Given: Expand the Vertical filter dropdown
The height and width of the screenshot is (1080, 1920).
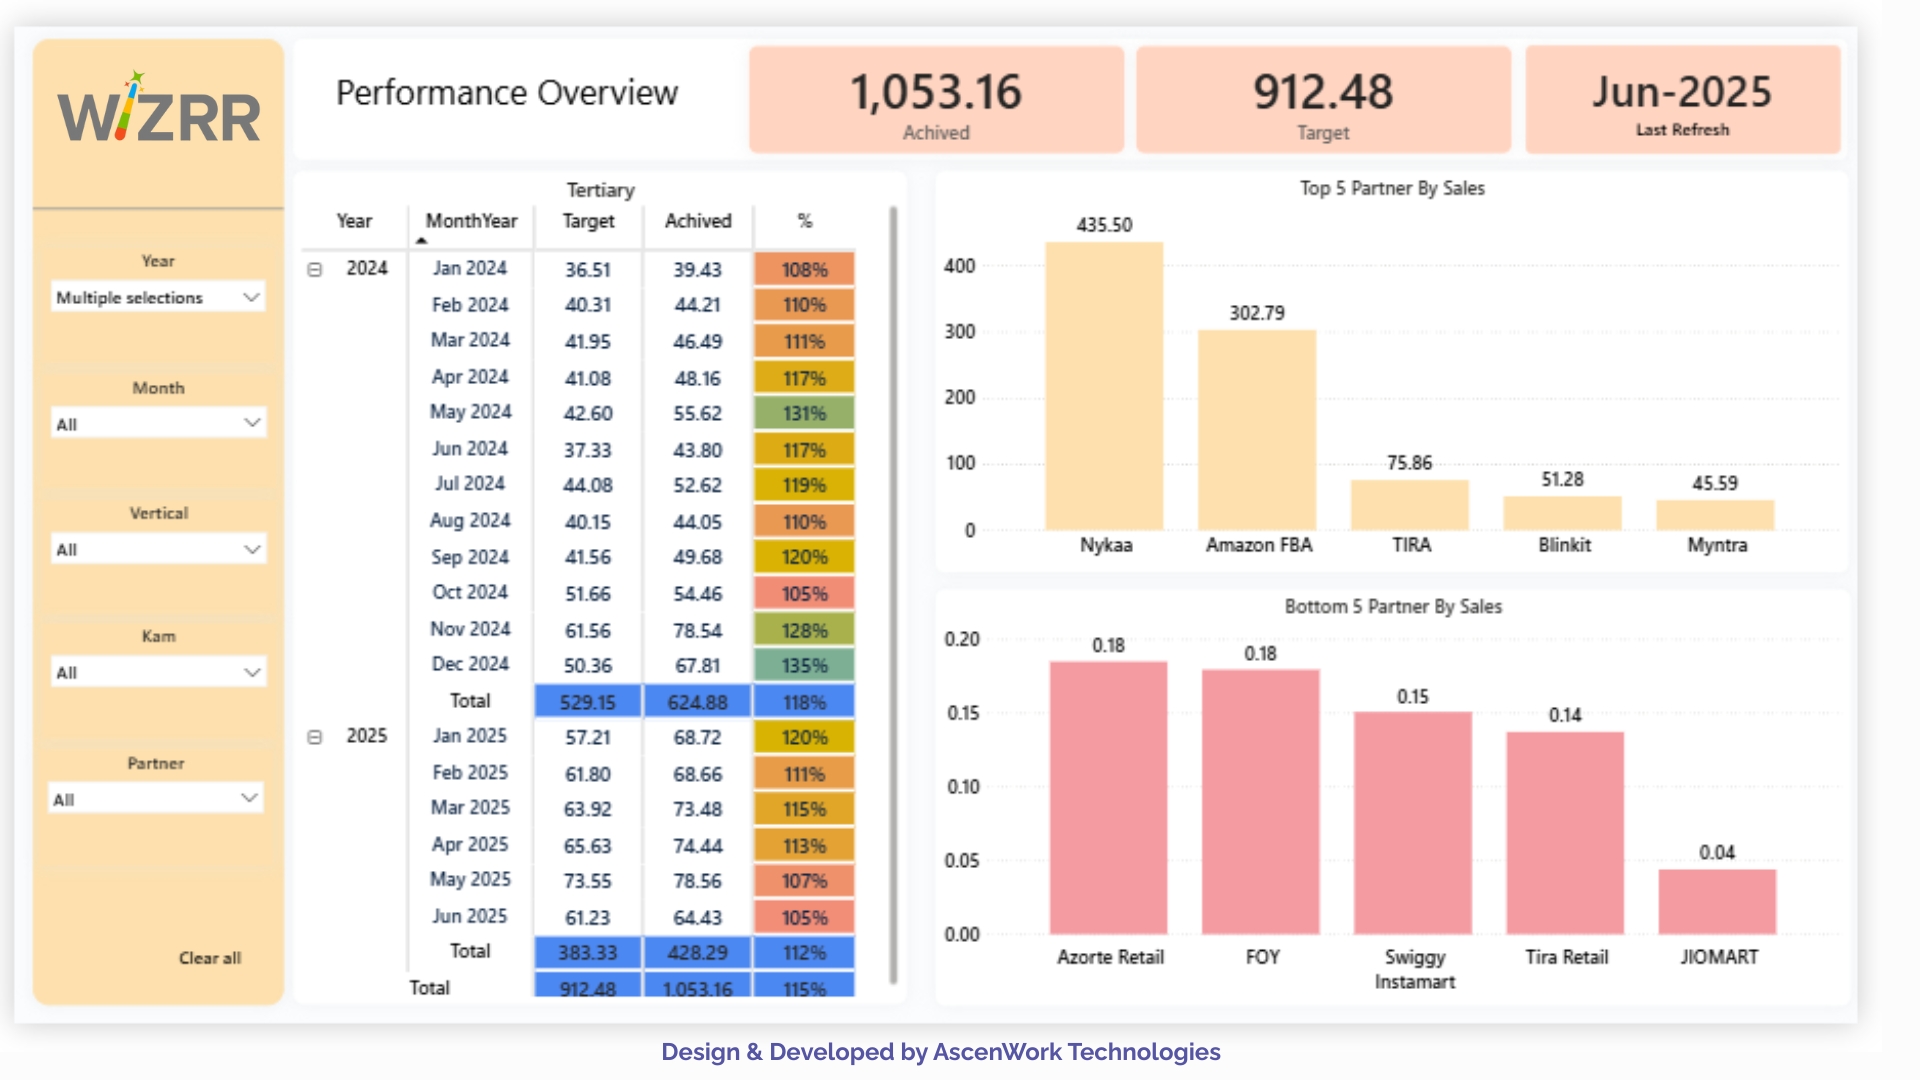Looking at the screenshot, I should tap(158, 549).
